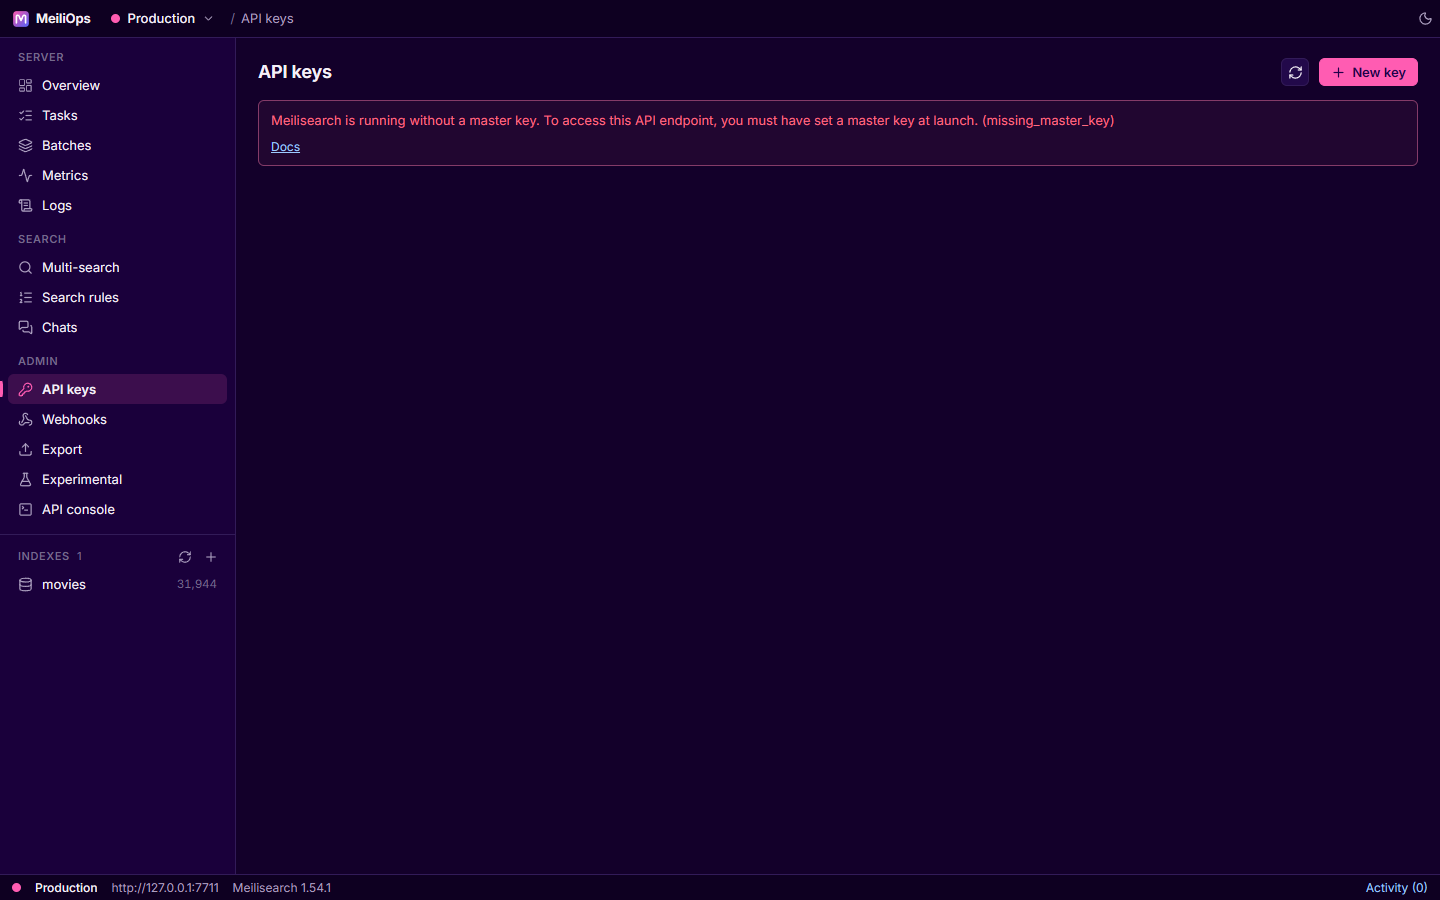Viewport: 1440px width, 900px height.
Task: Go to the Export page
Action: click(118, 450)
